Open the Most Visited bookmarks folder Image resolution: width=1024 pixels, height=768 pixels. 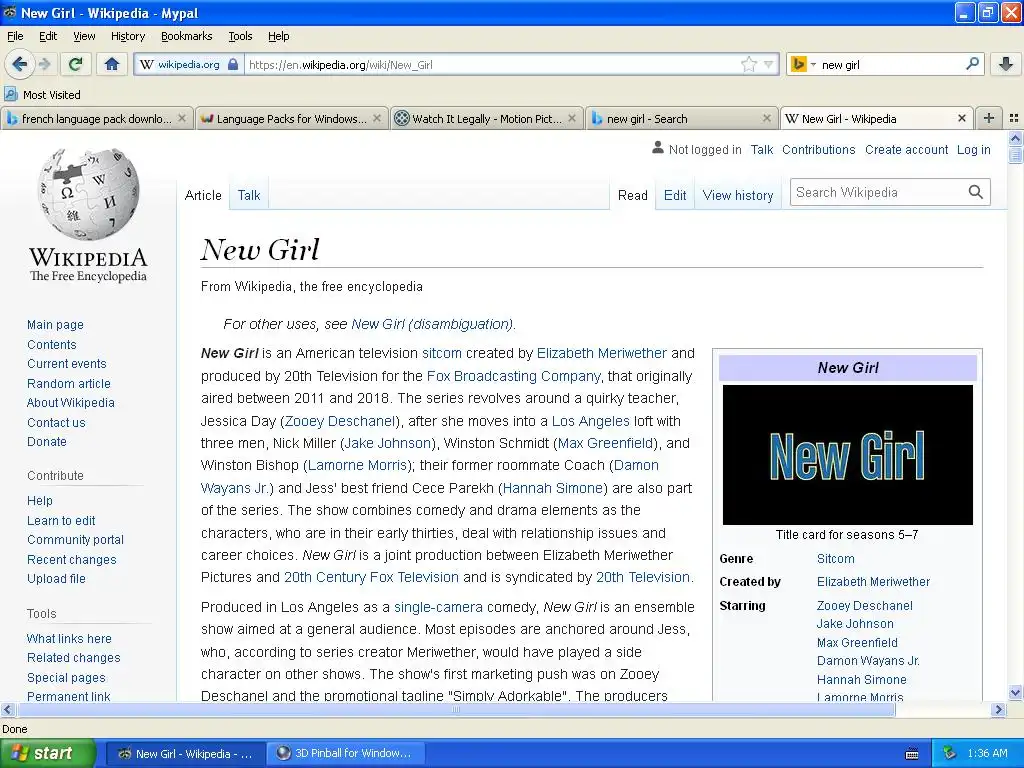42,95
